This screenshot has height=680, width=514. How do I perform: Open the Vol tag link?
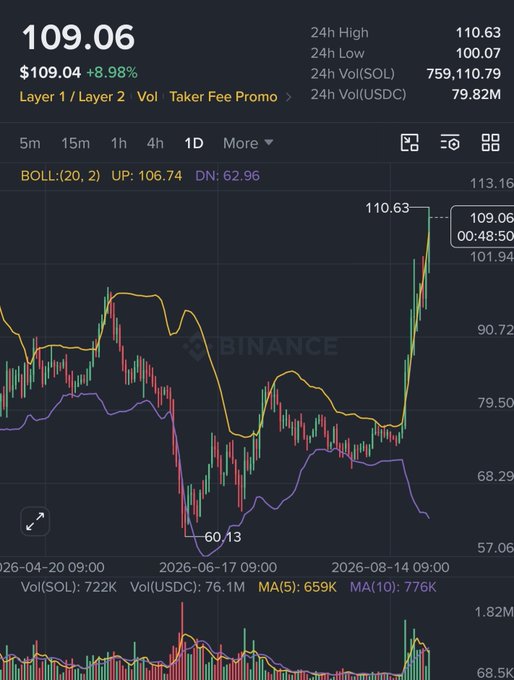tap(147, 97)
